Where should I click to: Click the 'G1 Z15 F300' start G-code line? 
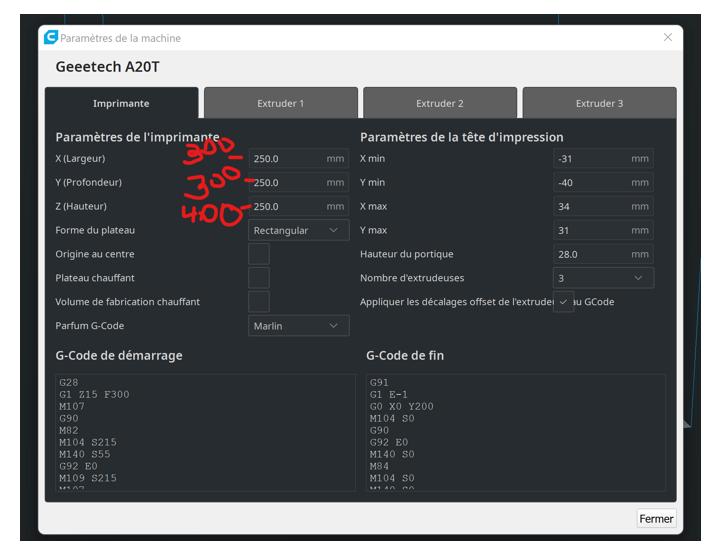coord(94,394)
